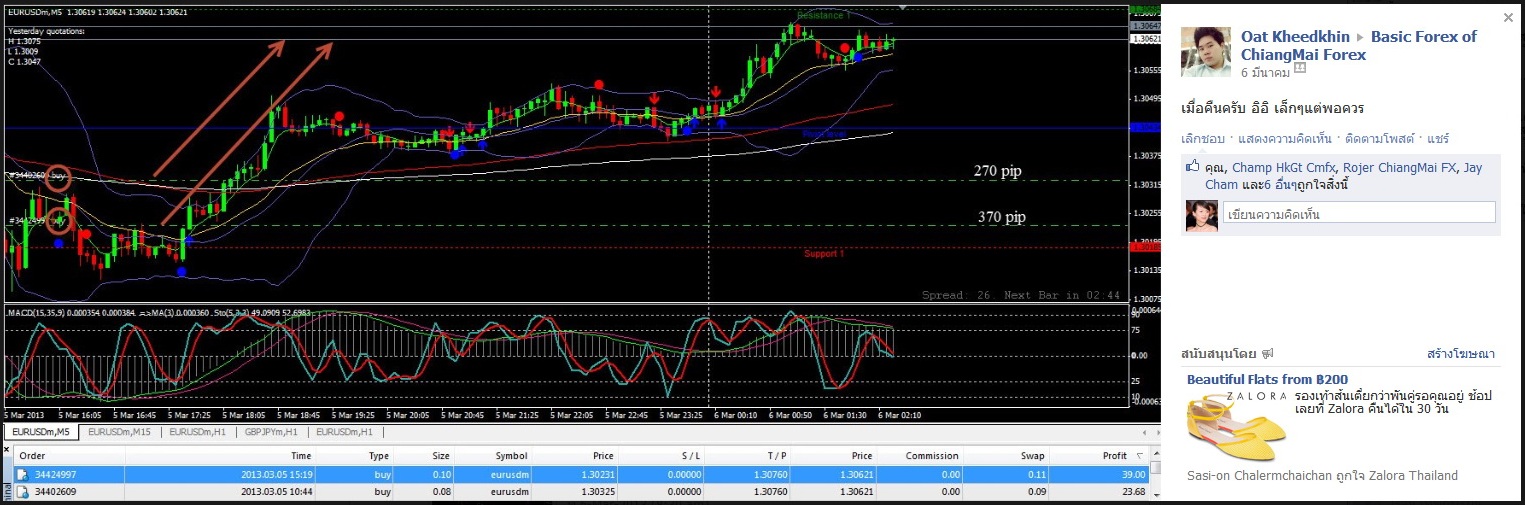1525x505 pixels.
Task: Click the order icon for trade 34424997
Action: click(22, 473)
